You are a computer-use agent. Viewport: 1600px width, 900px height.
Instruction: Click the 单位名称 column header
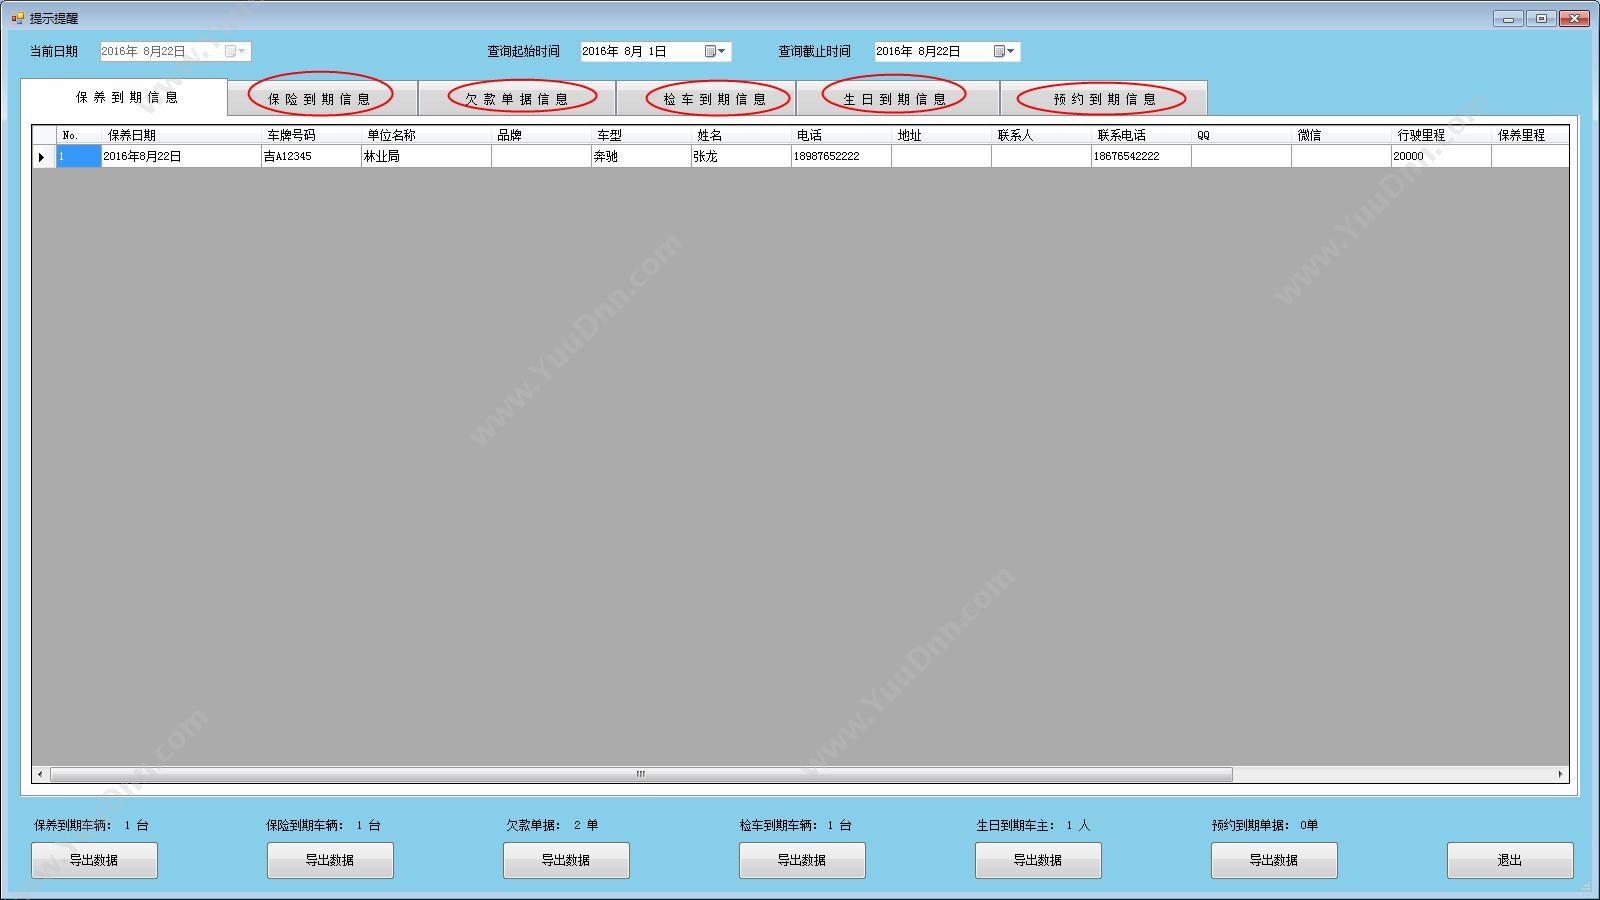(426, 135)
